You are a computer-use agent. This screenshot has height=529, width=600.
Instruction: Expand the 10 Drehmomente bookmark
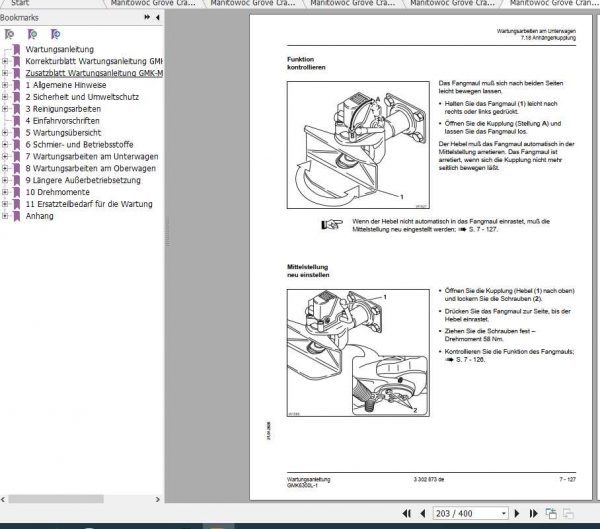(5, 192)
